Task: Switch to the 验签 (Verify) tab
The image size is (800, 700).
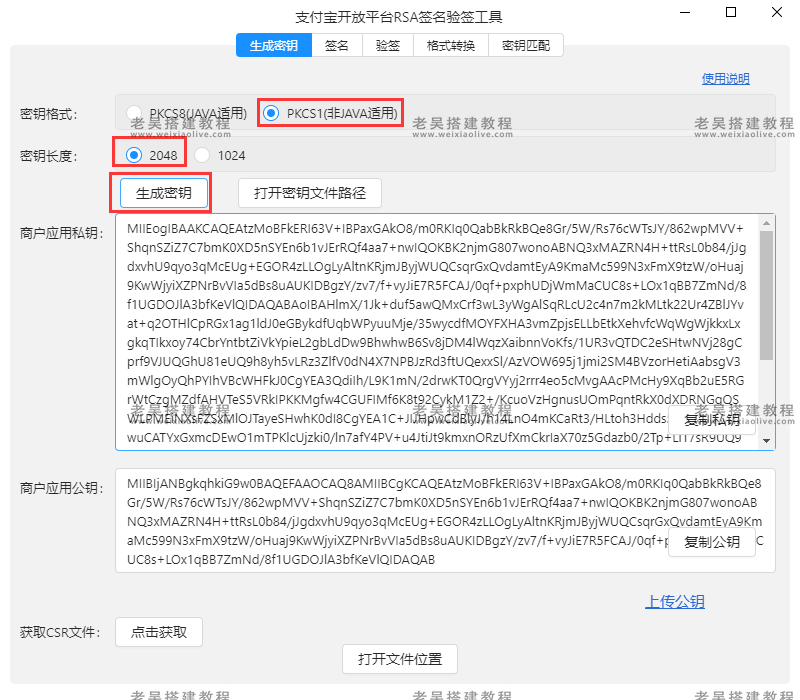Action: [387, 44]
